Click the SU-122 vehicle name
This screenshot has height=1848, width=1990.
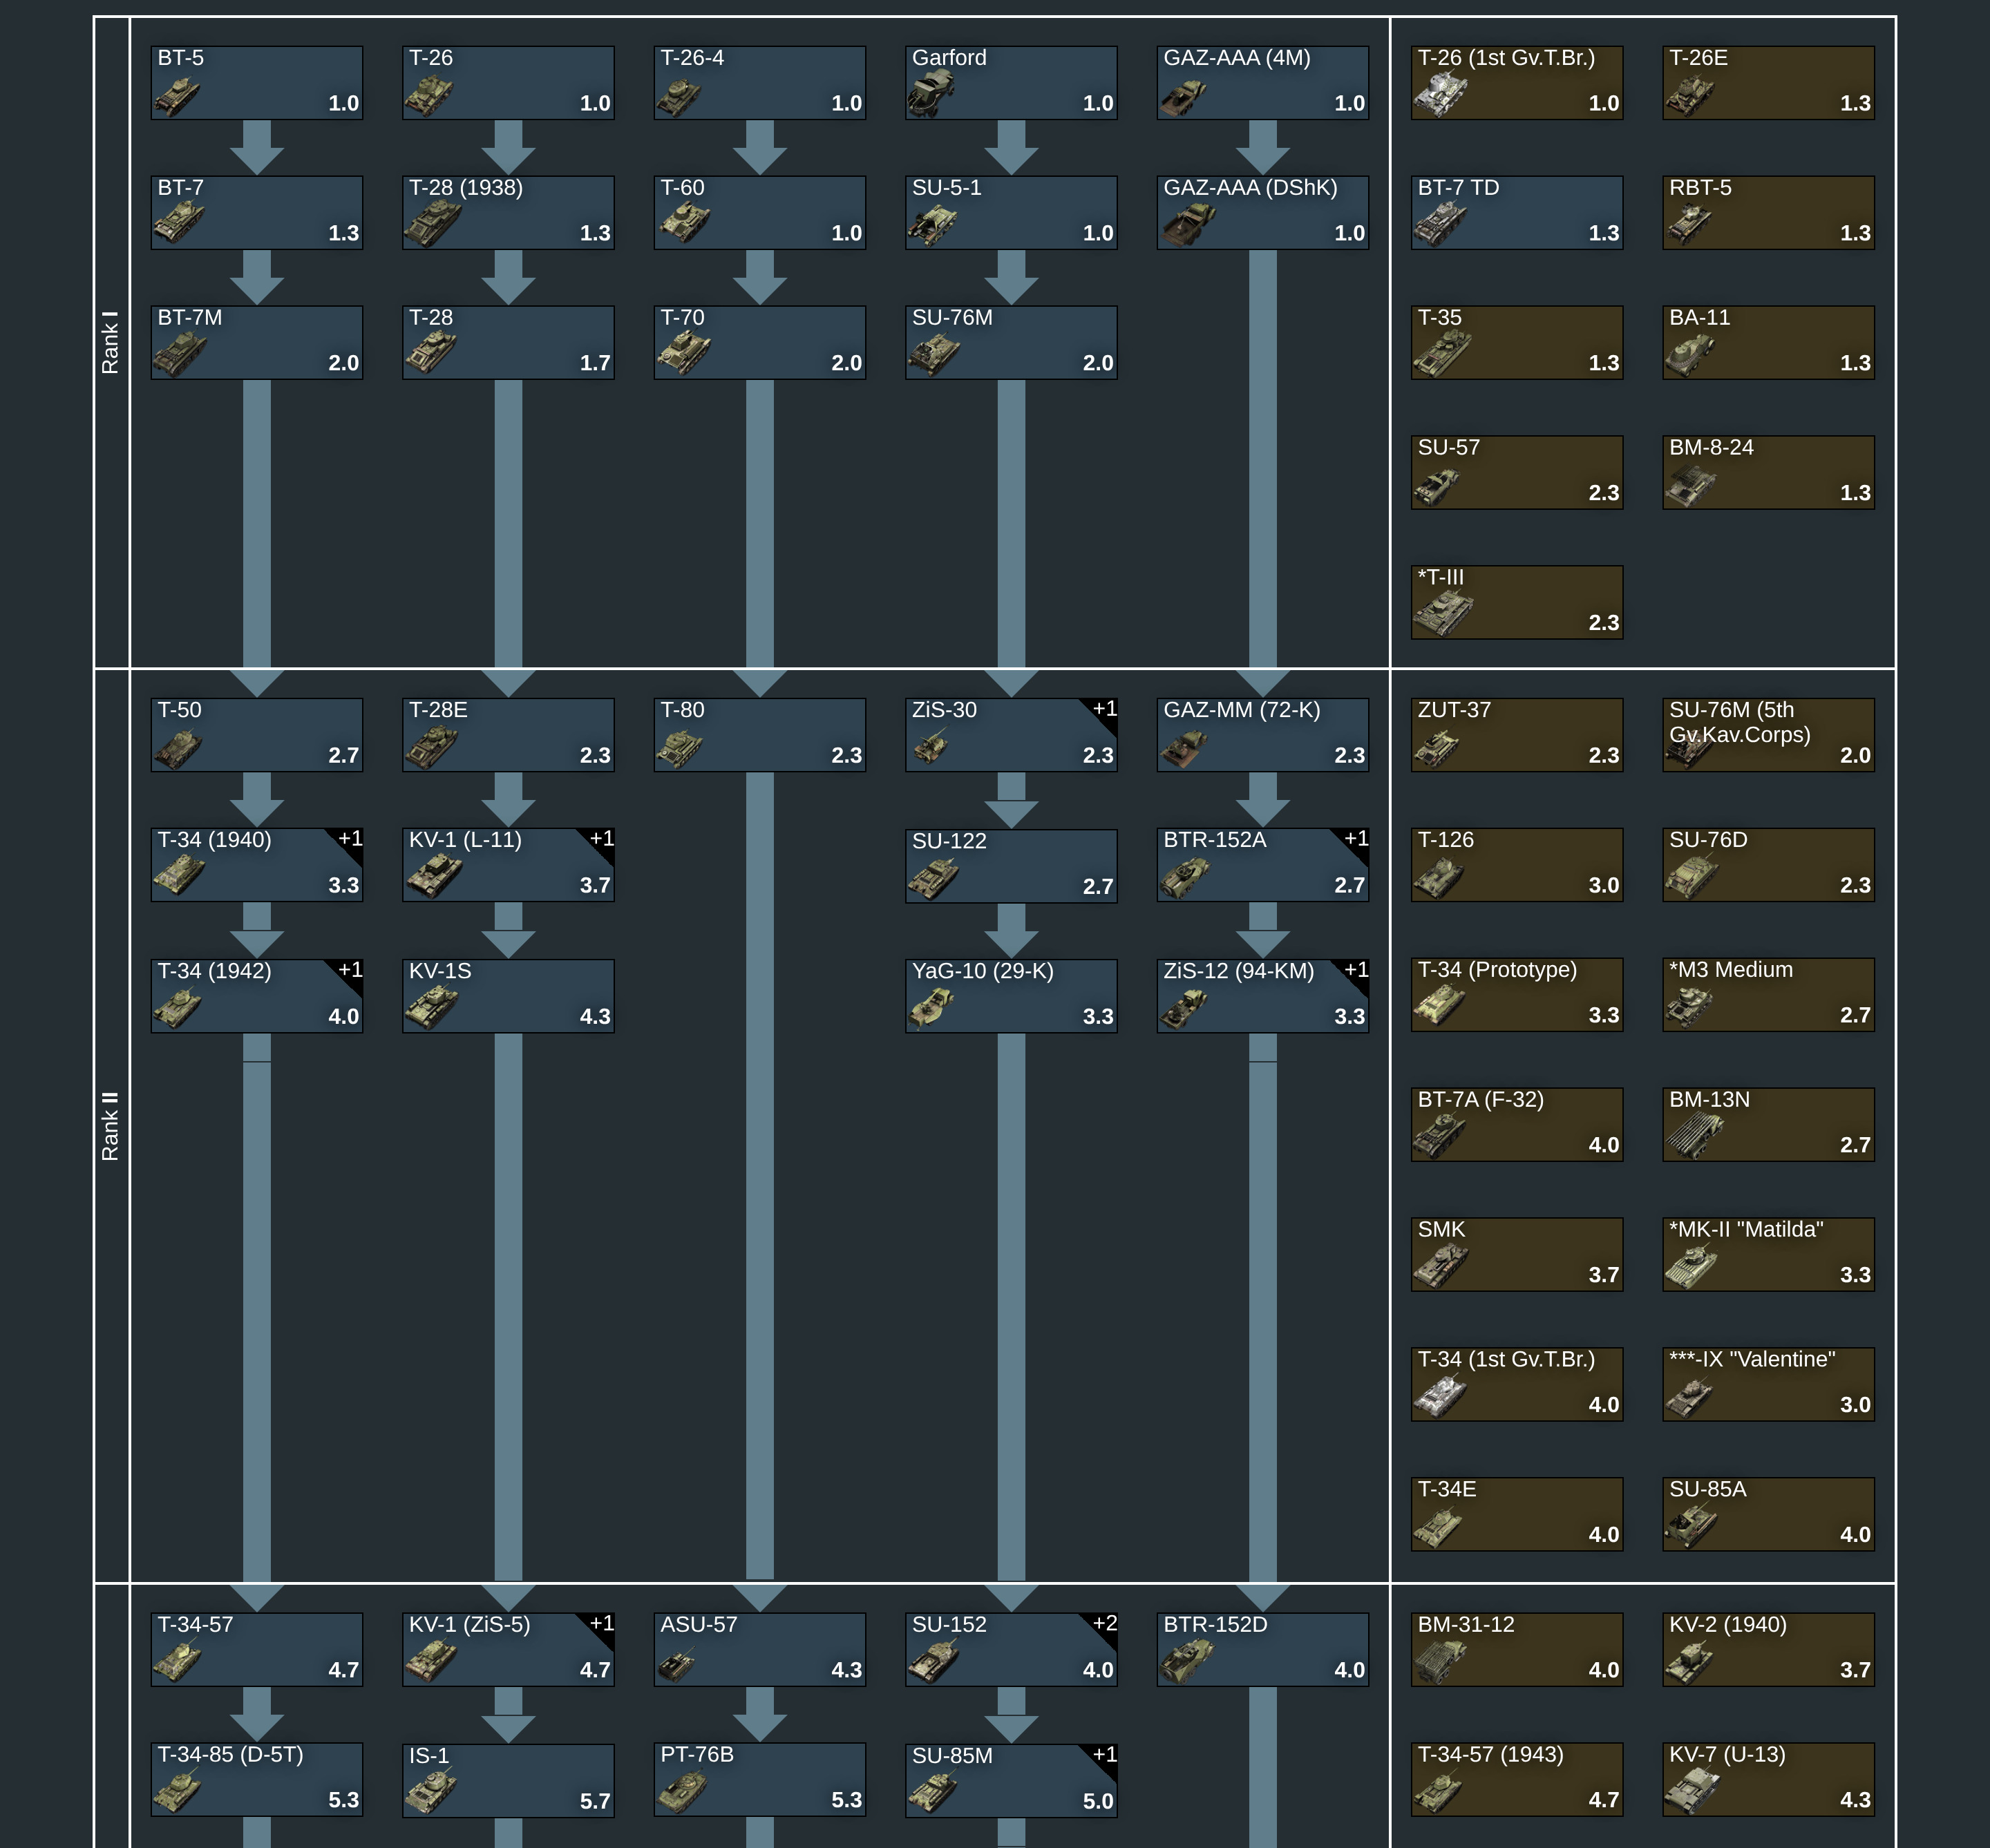(949, 841)
